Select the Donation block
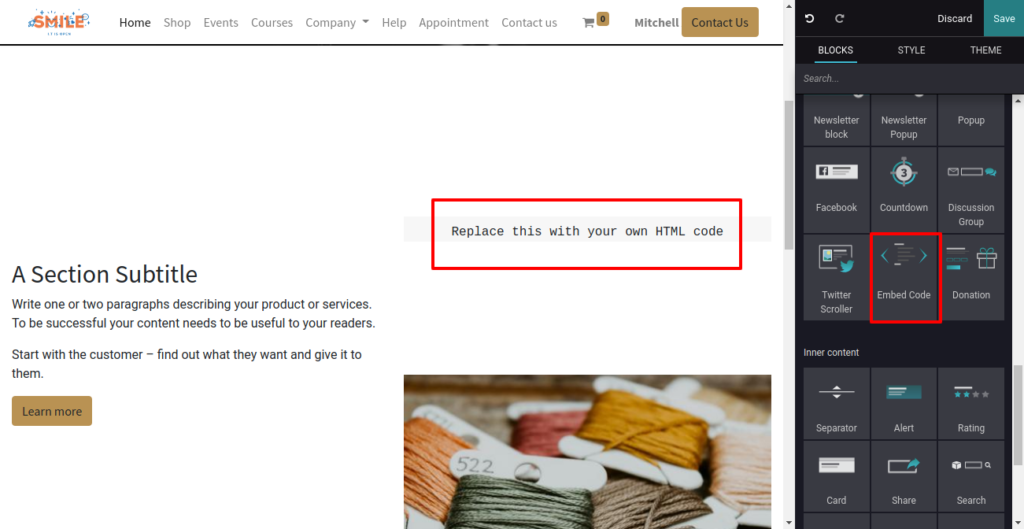Screen dimensions: 1024x529 (971, 278)
